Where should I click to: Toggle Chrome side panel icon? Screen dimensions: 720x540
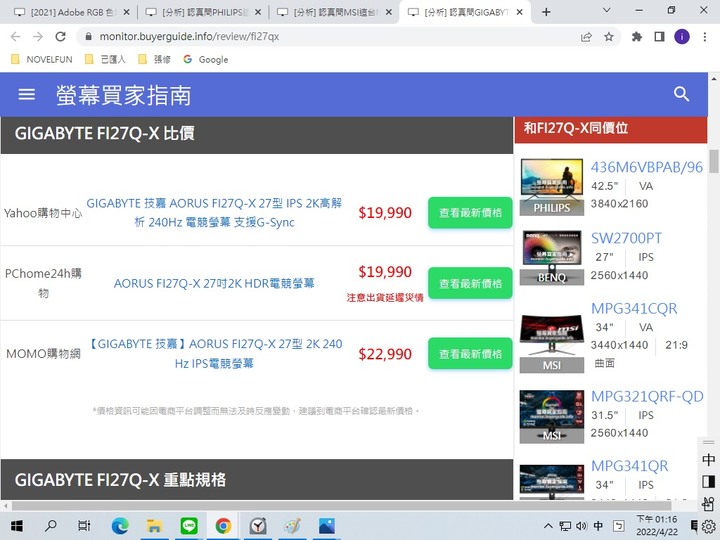[659, 37]
